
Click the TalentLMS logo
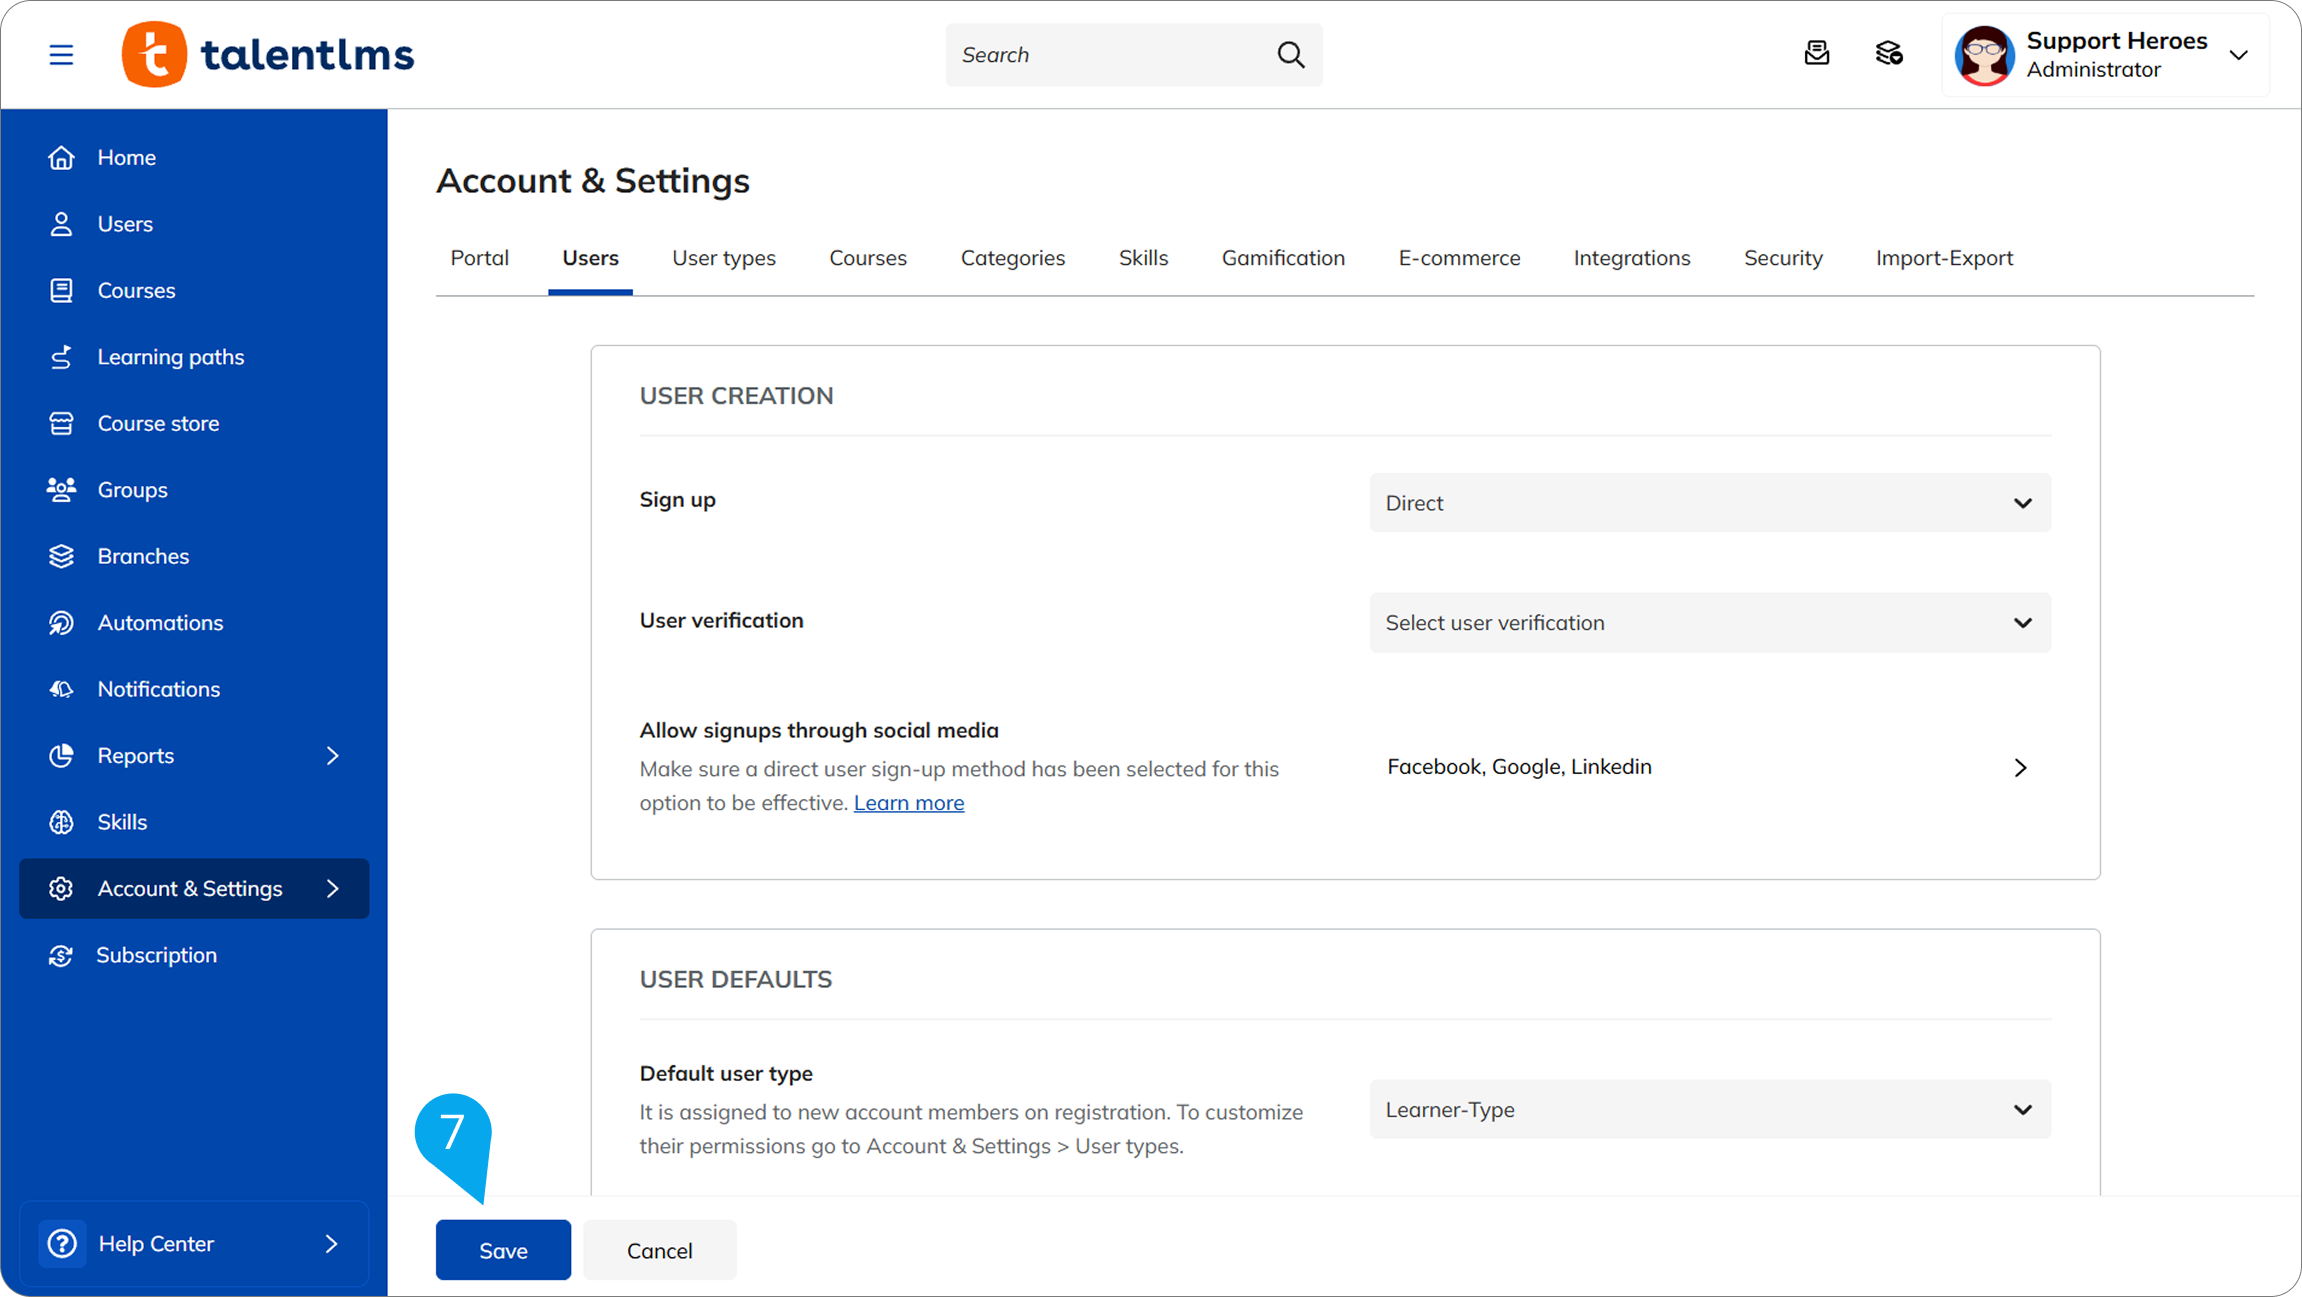(x=268, y=54)
